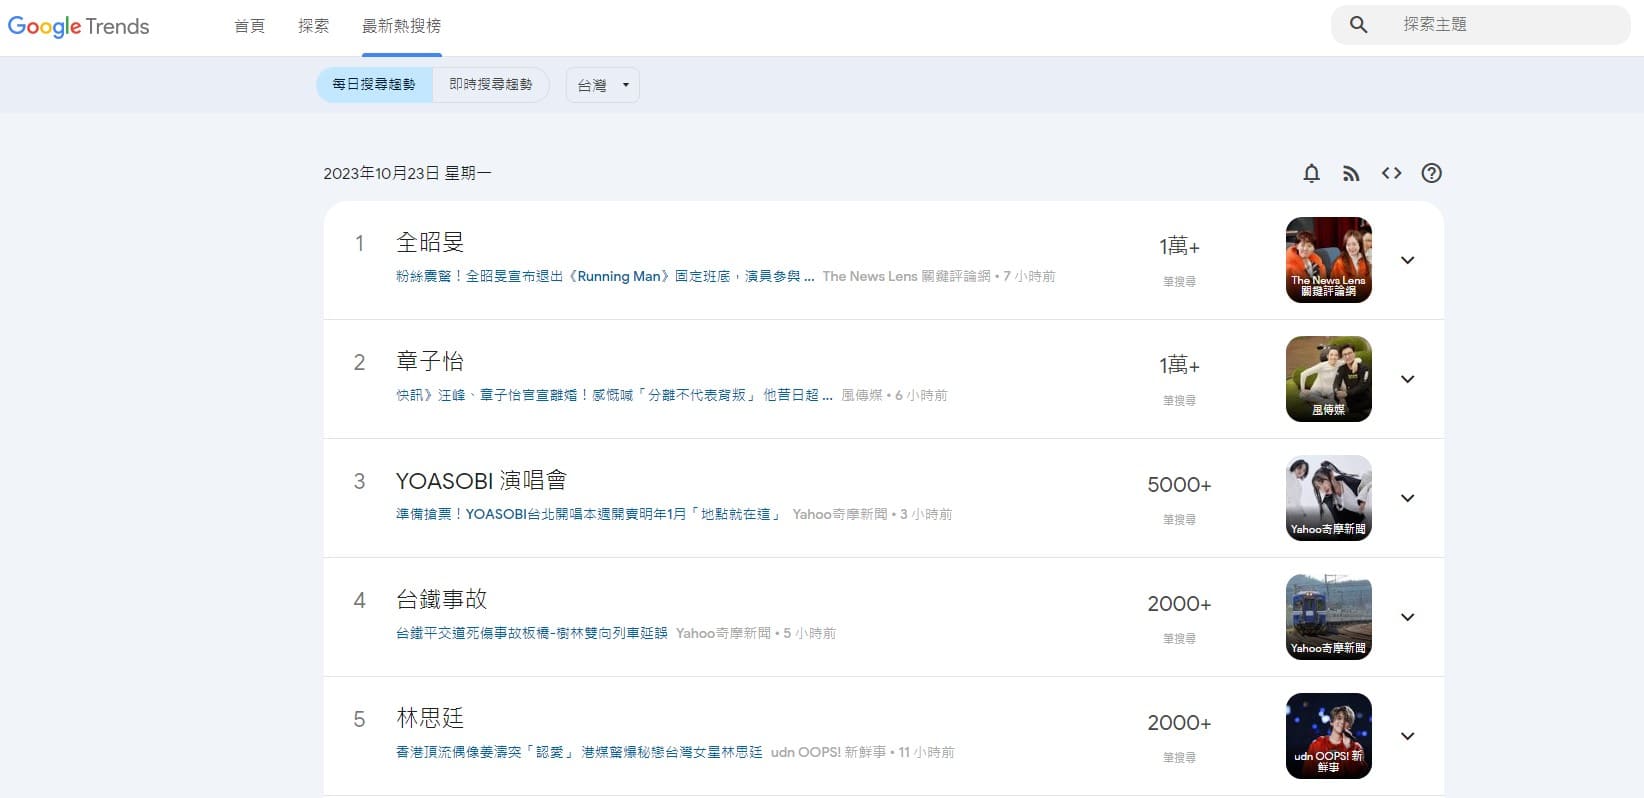
Task: Click the udn OOPS! 新鮮事 source text
Action: point(828,753)
